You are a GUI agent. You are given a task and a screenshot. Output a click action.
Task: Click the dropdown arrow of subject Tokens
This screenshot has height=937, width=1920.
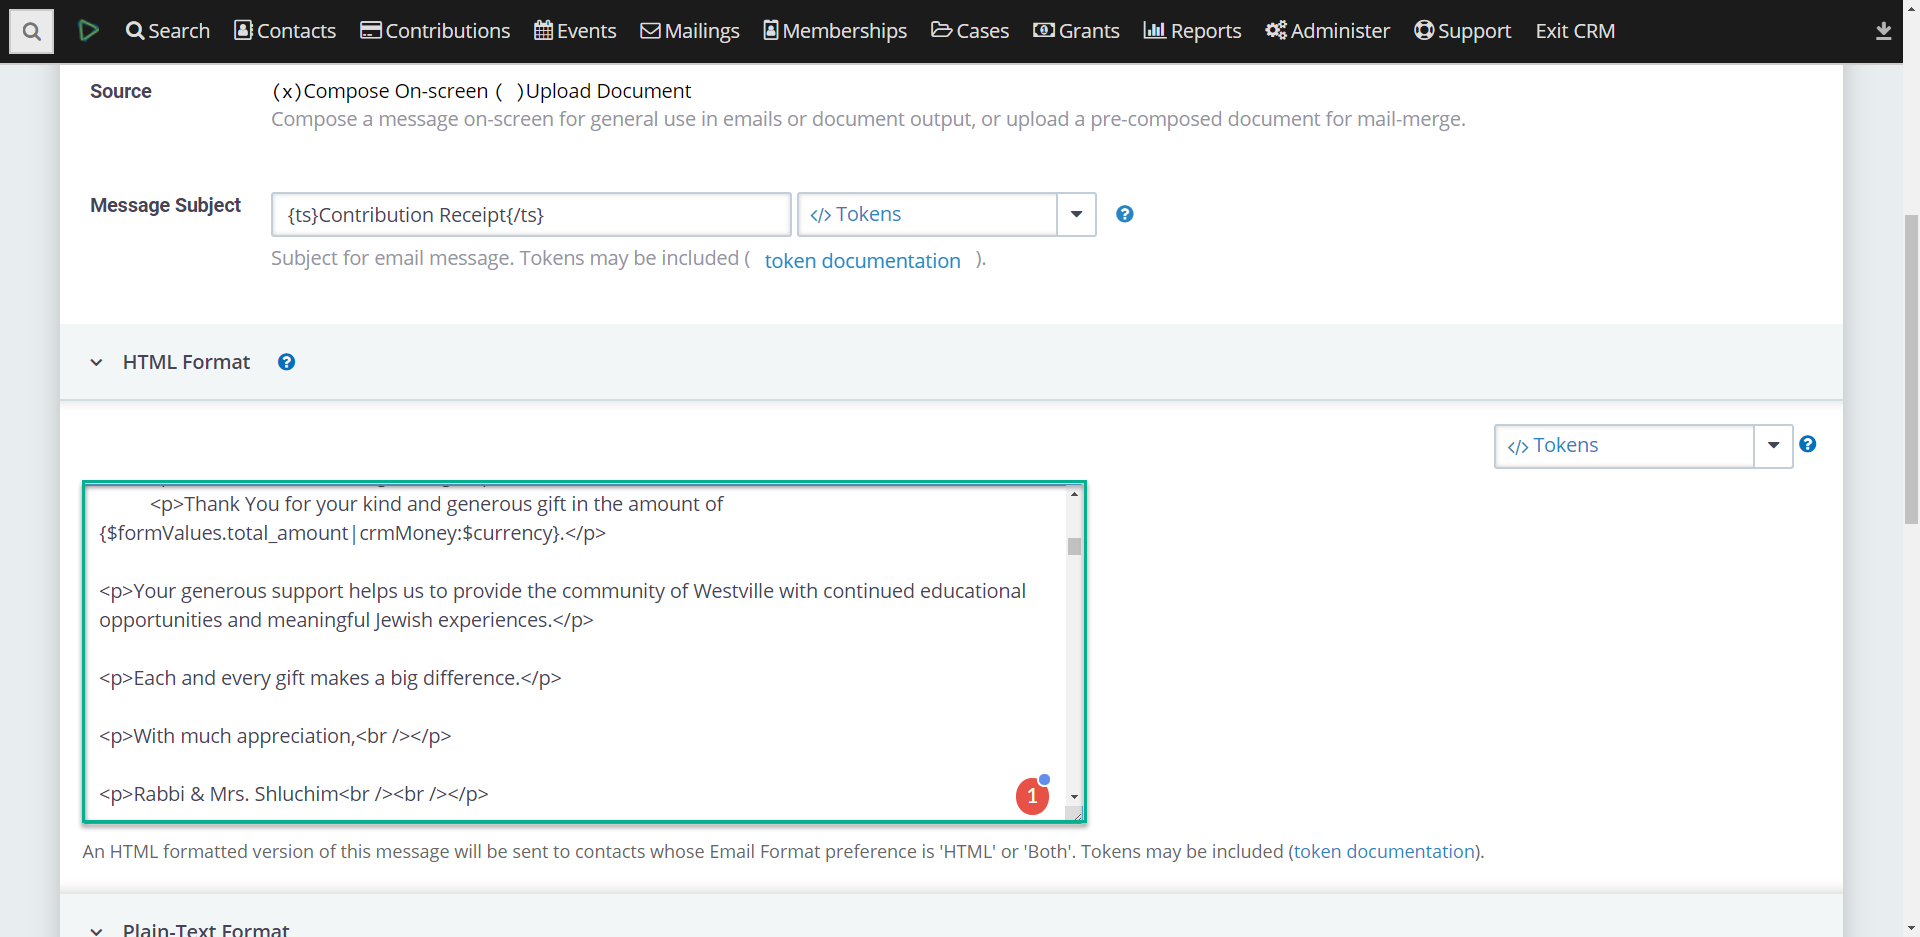pyautogui.click(x=1077, y=214)
